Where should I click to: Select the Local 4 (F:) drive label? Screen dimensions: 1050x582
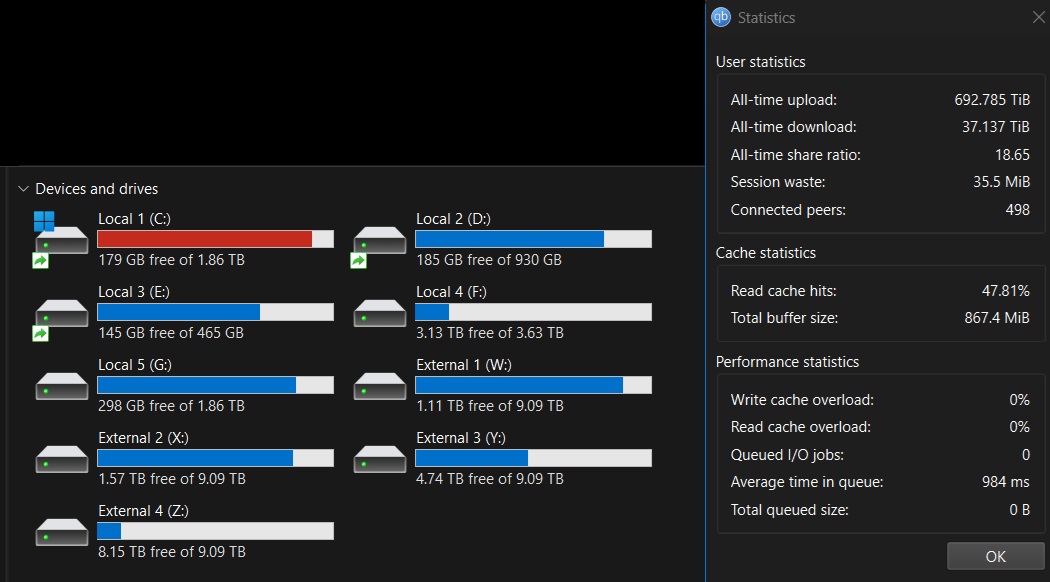click(x=451, y=292)
